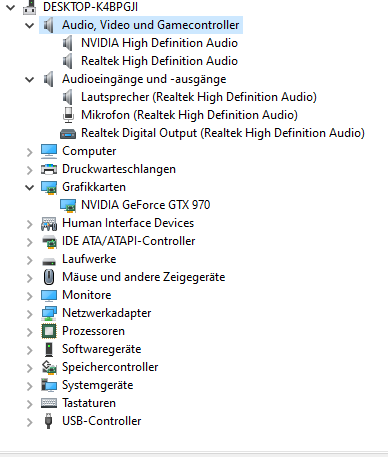Click the Laufwerke drive icon
The image size is (388, 457).
(49, 262)
